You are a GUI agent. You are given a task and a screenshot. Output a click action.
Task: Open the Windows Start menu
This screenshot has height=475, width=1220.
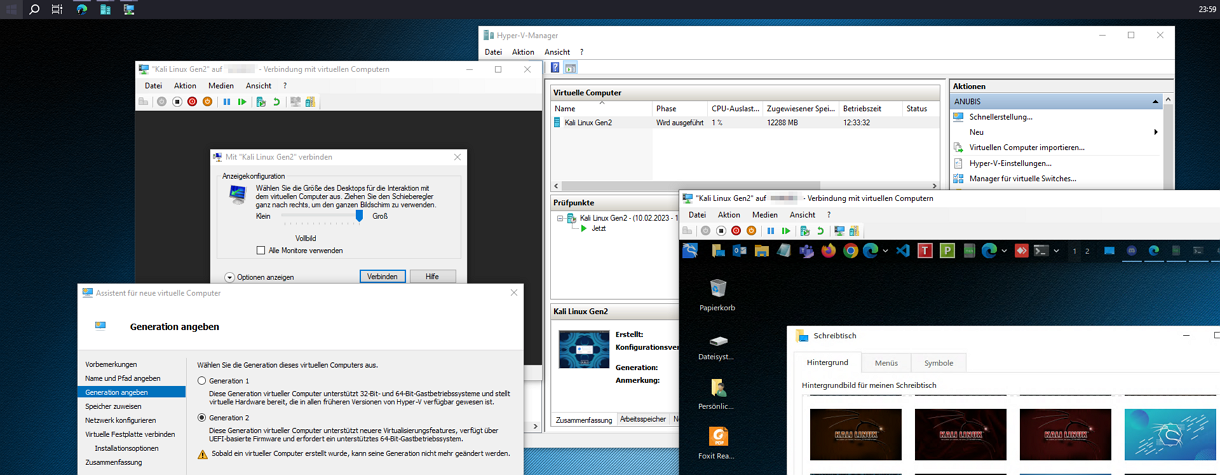[x=10, y=9]
